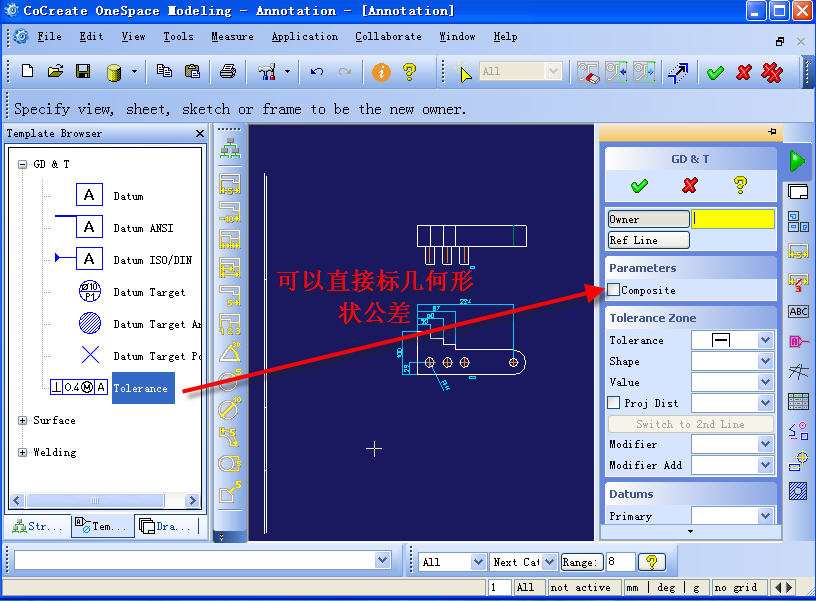Click Switch to 2nd Line button
Image resolution: width=816 pixels, height=601 pixels.
click(x=690, y=424)
